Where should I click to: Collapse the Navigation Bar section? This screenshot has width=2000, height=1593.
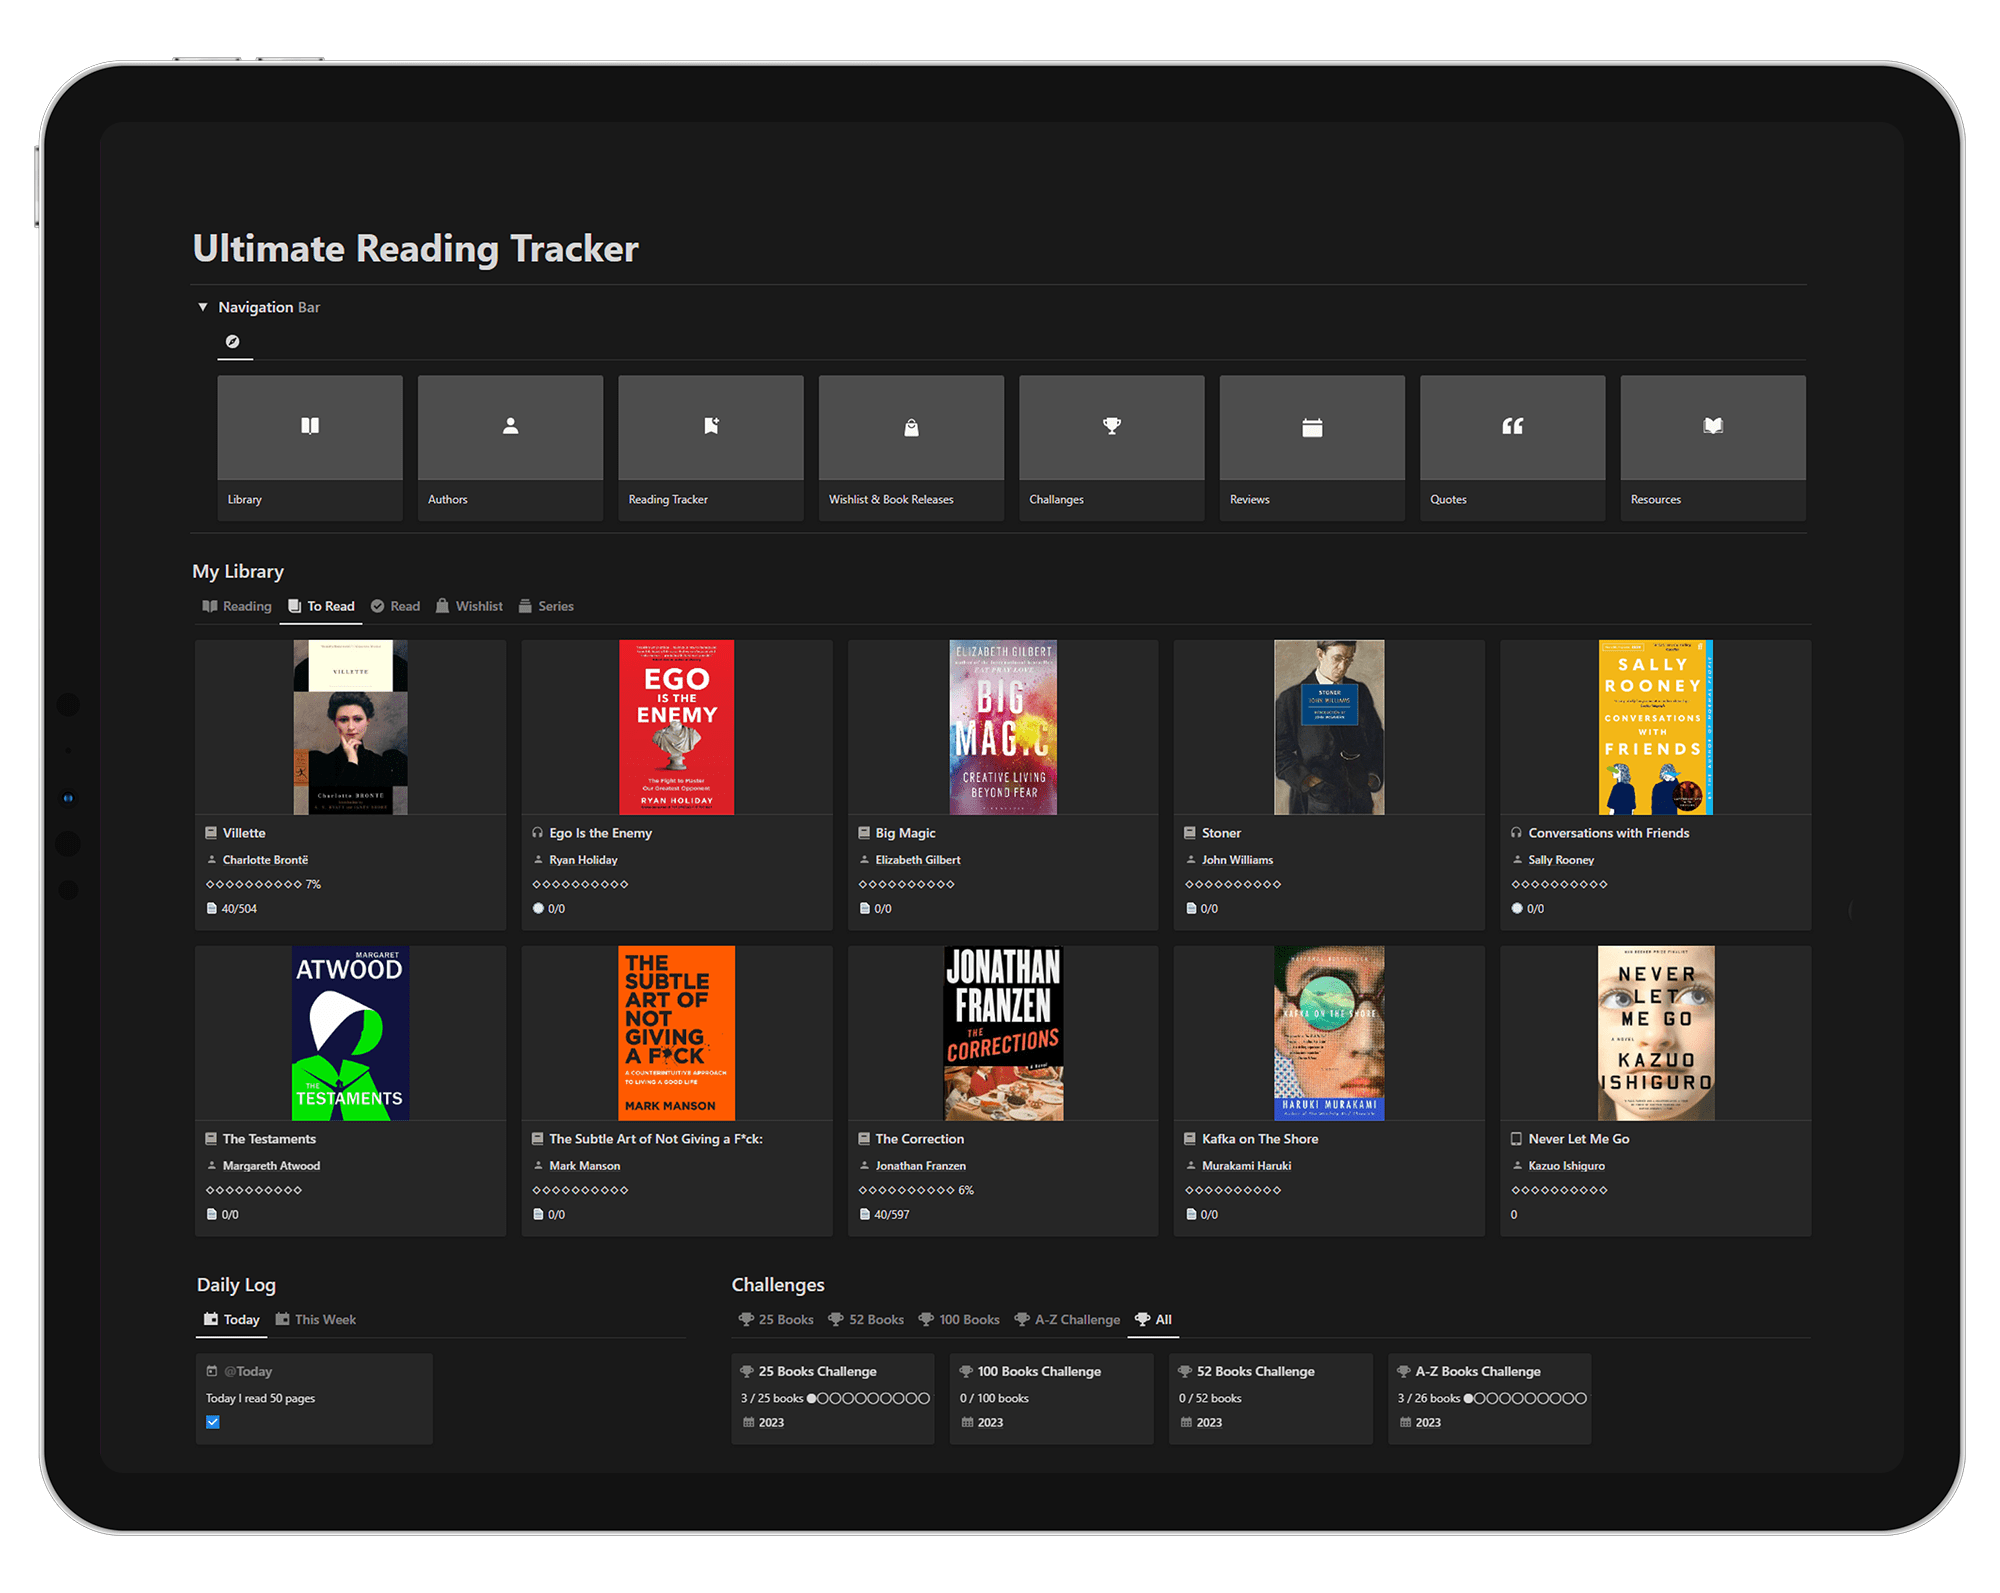pyautogui.click(x=203, y=307)
